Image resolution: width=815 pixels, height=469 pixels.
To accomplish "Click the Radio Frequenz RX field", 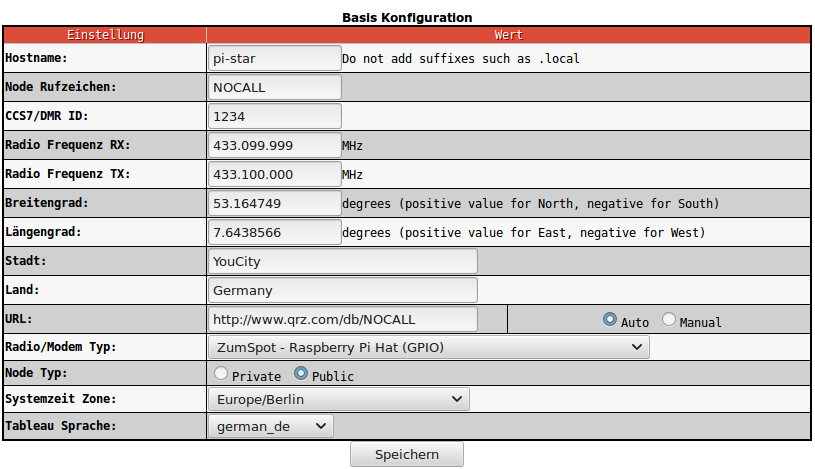I will click(x=274, y=145).
